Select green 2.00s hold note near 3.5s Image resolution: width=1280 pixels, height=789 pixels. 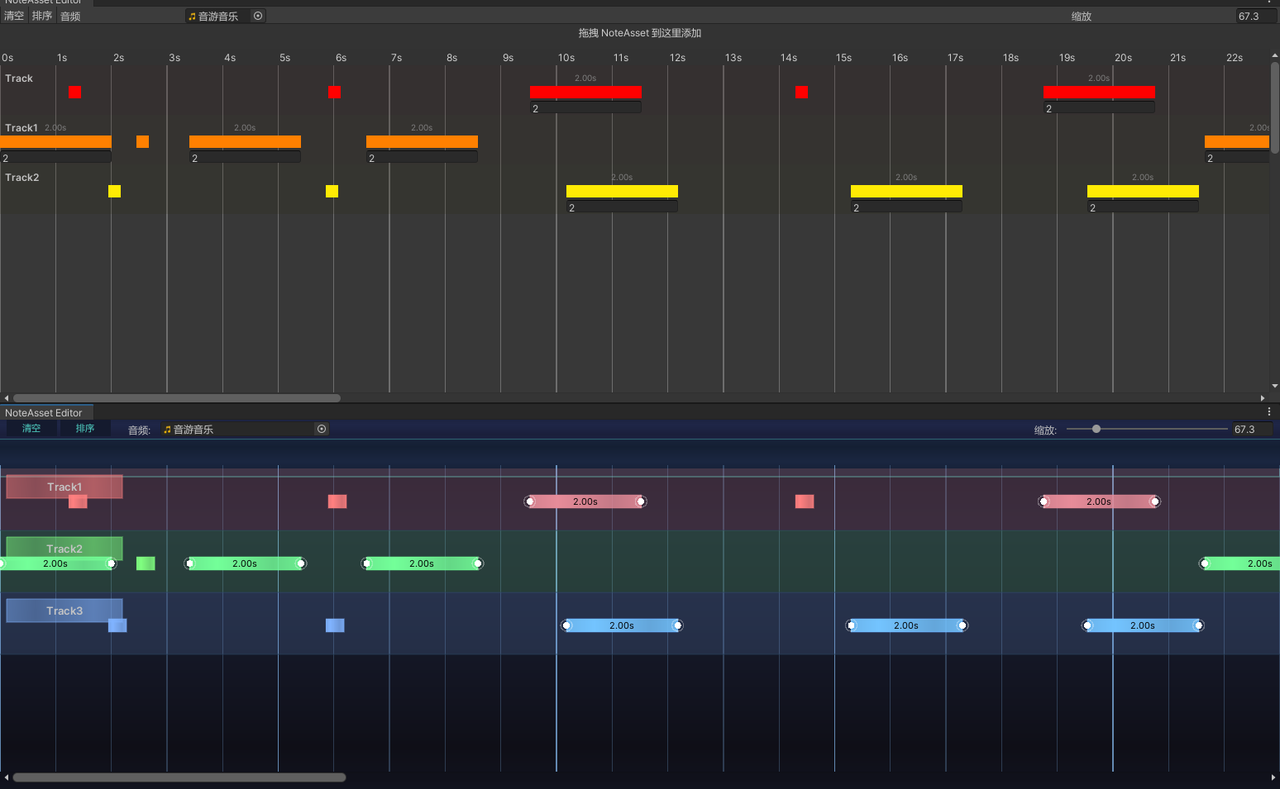[x=245, y=563]
